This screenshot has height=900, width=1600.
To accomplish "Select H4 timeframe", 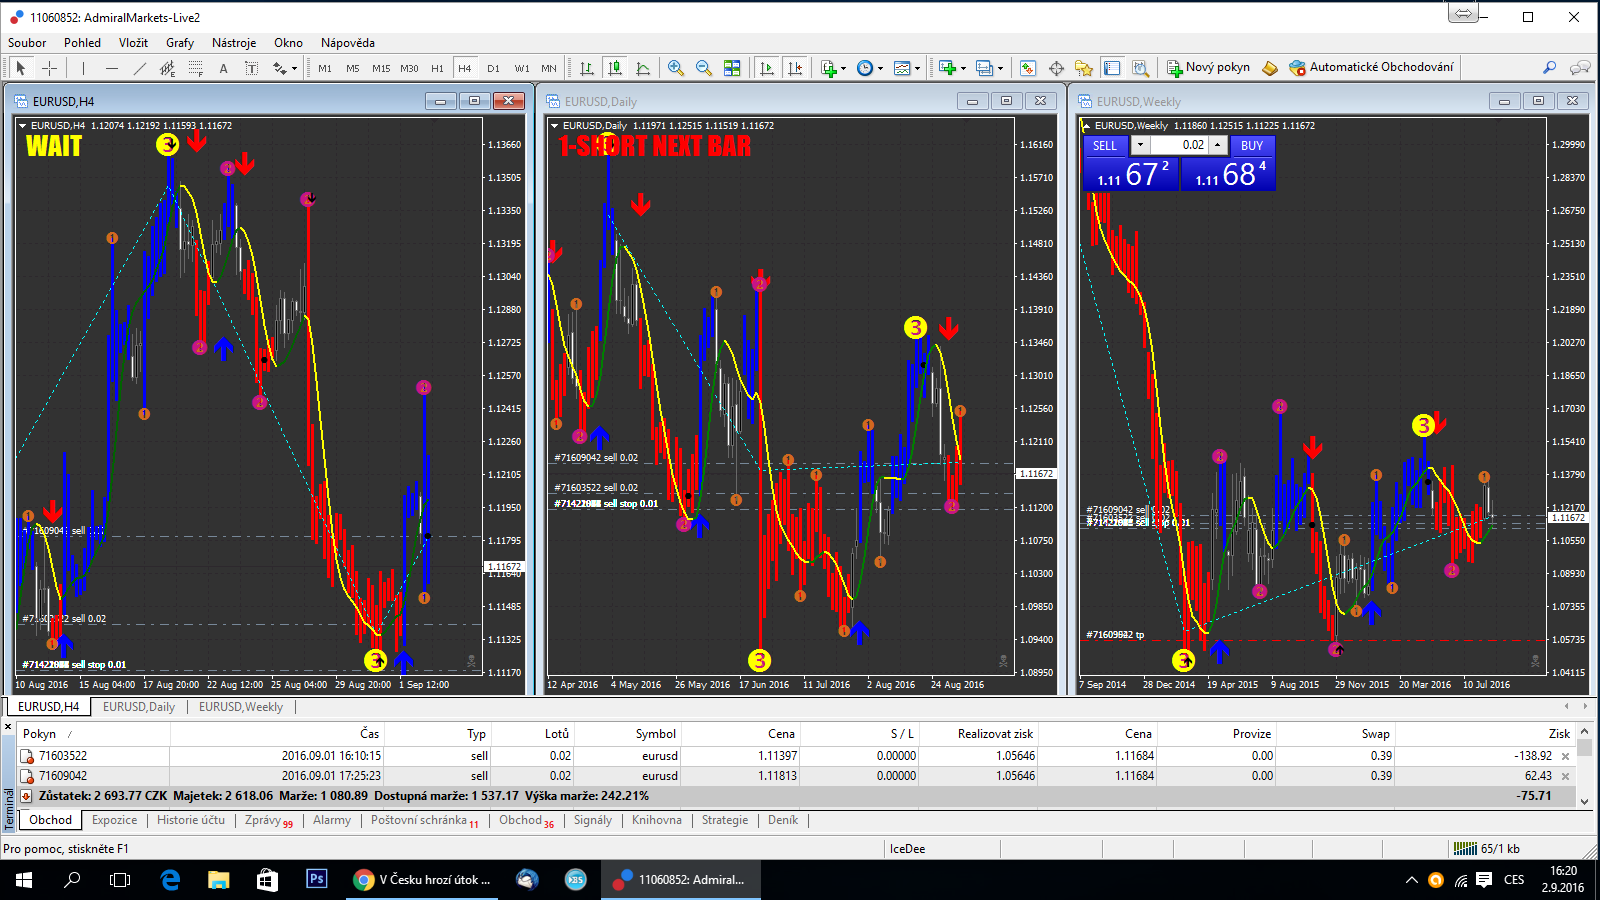I will coord(465,68).
